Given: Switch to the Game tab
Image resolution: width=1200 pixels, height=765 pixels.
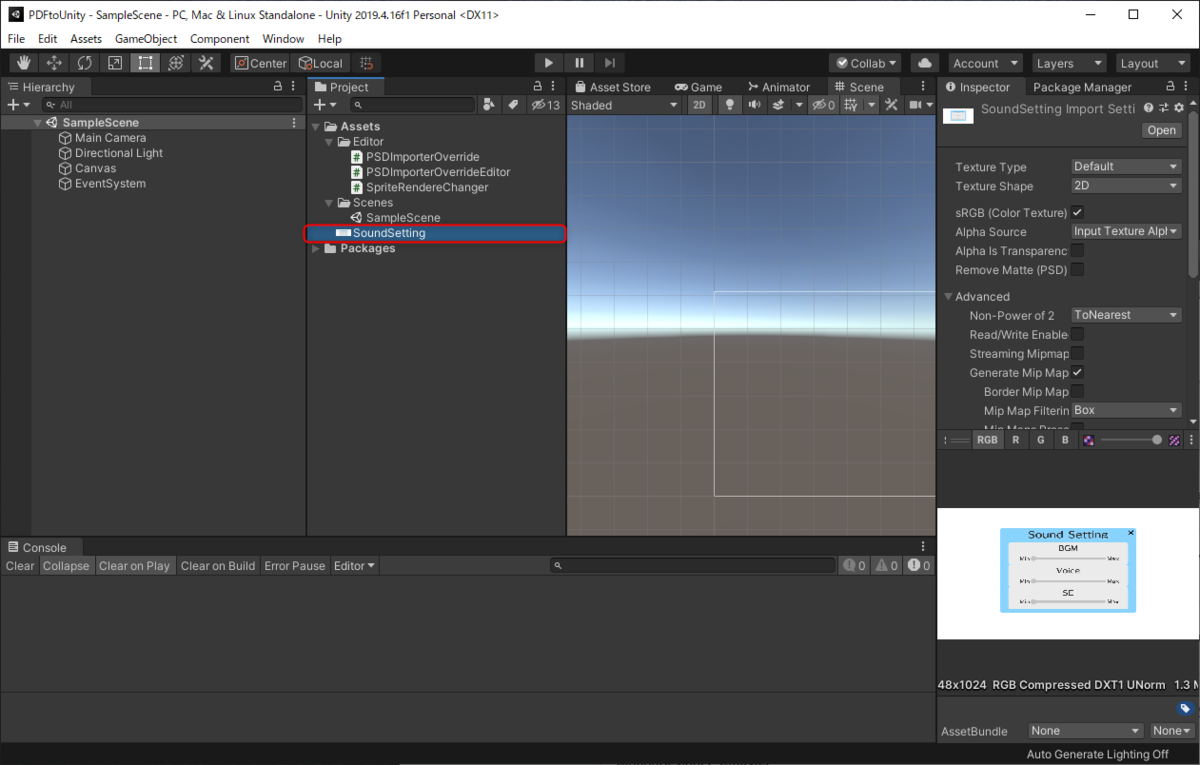Looking at the screenshot, I should click(x=698, y=87).
